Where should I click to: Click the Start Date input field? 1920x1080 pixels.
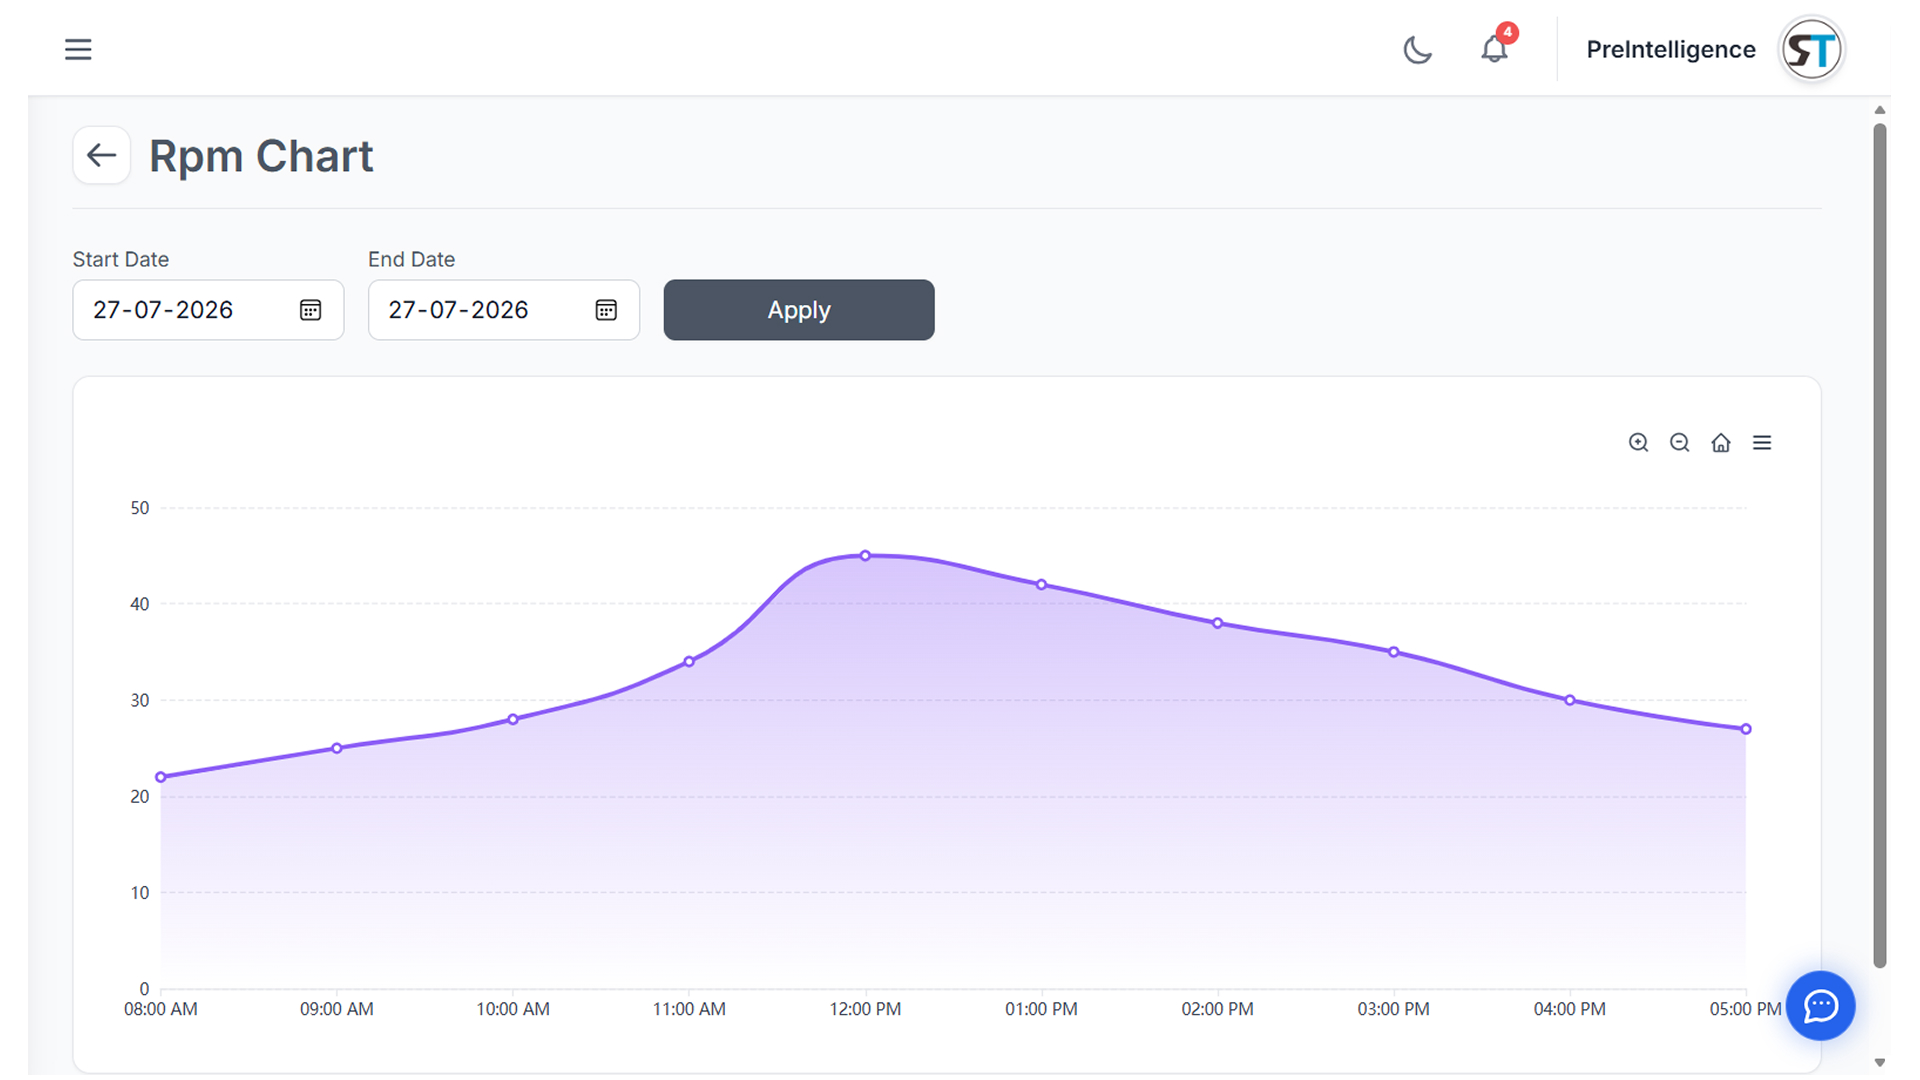coord(208,310)
